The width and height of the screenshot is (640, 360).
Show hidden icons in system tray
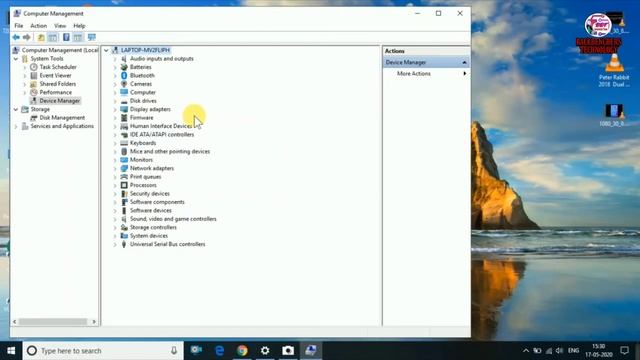pyautogui.click(x=526, y=351)
